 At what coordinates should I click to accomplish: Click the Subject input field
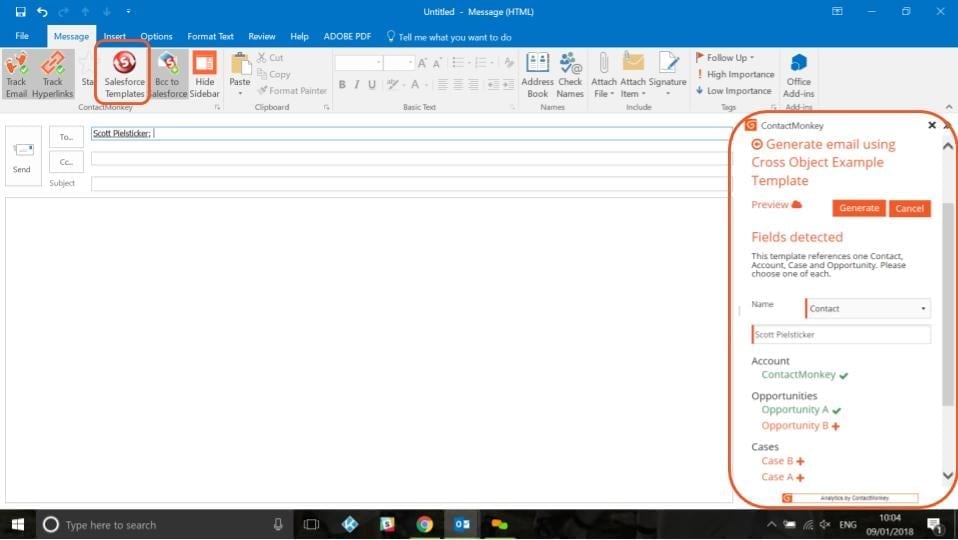tap(411, 183)
